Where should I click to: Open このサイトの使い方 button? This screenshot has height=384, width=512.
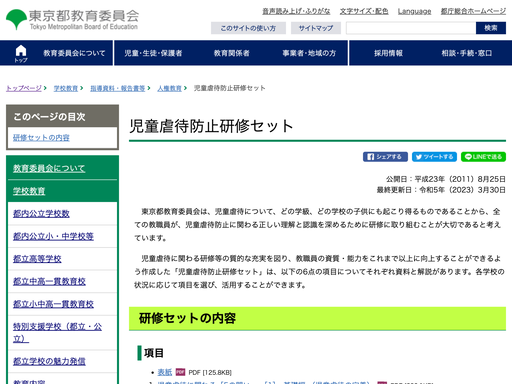coord(248,28)
